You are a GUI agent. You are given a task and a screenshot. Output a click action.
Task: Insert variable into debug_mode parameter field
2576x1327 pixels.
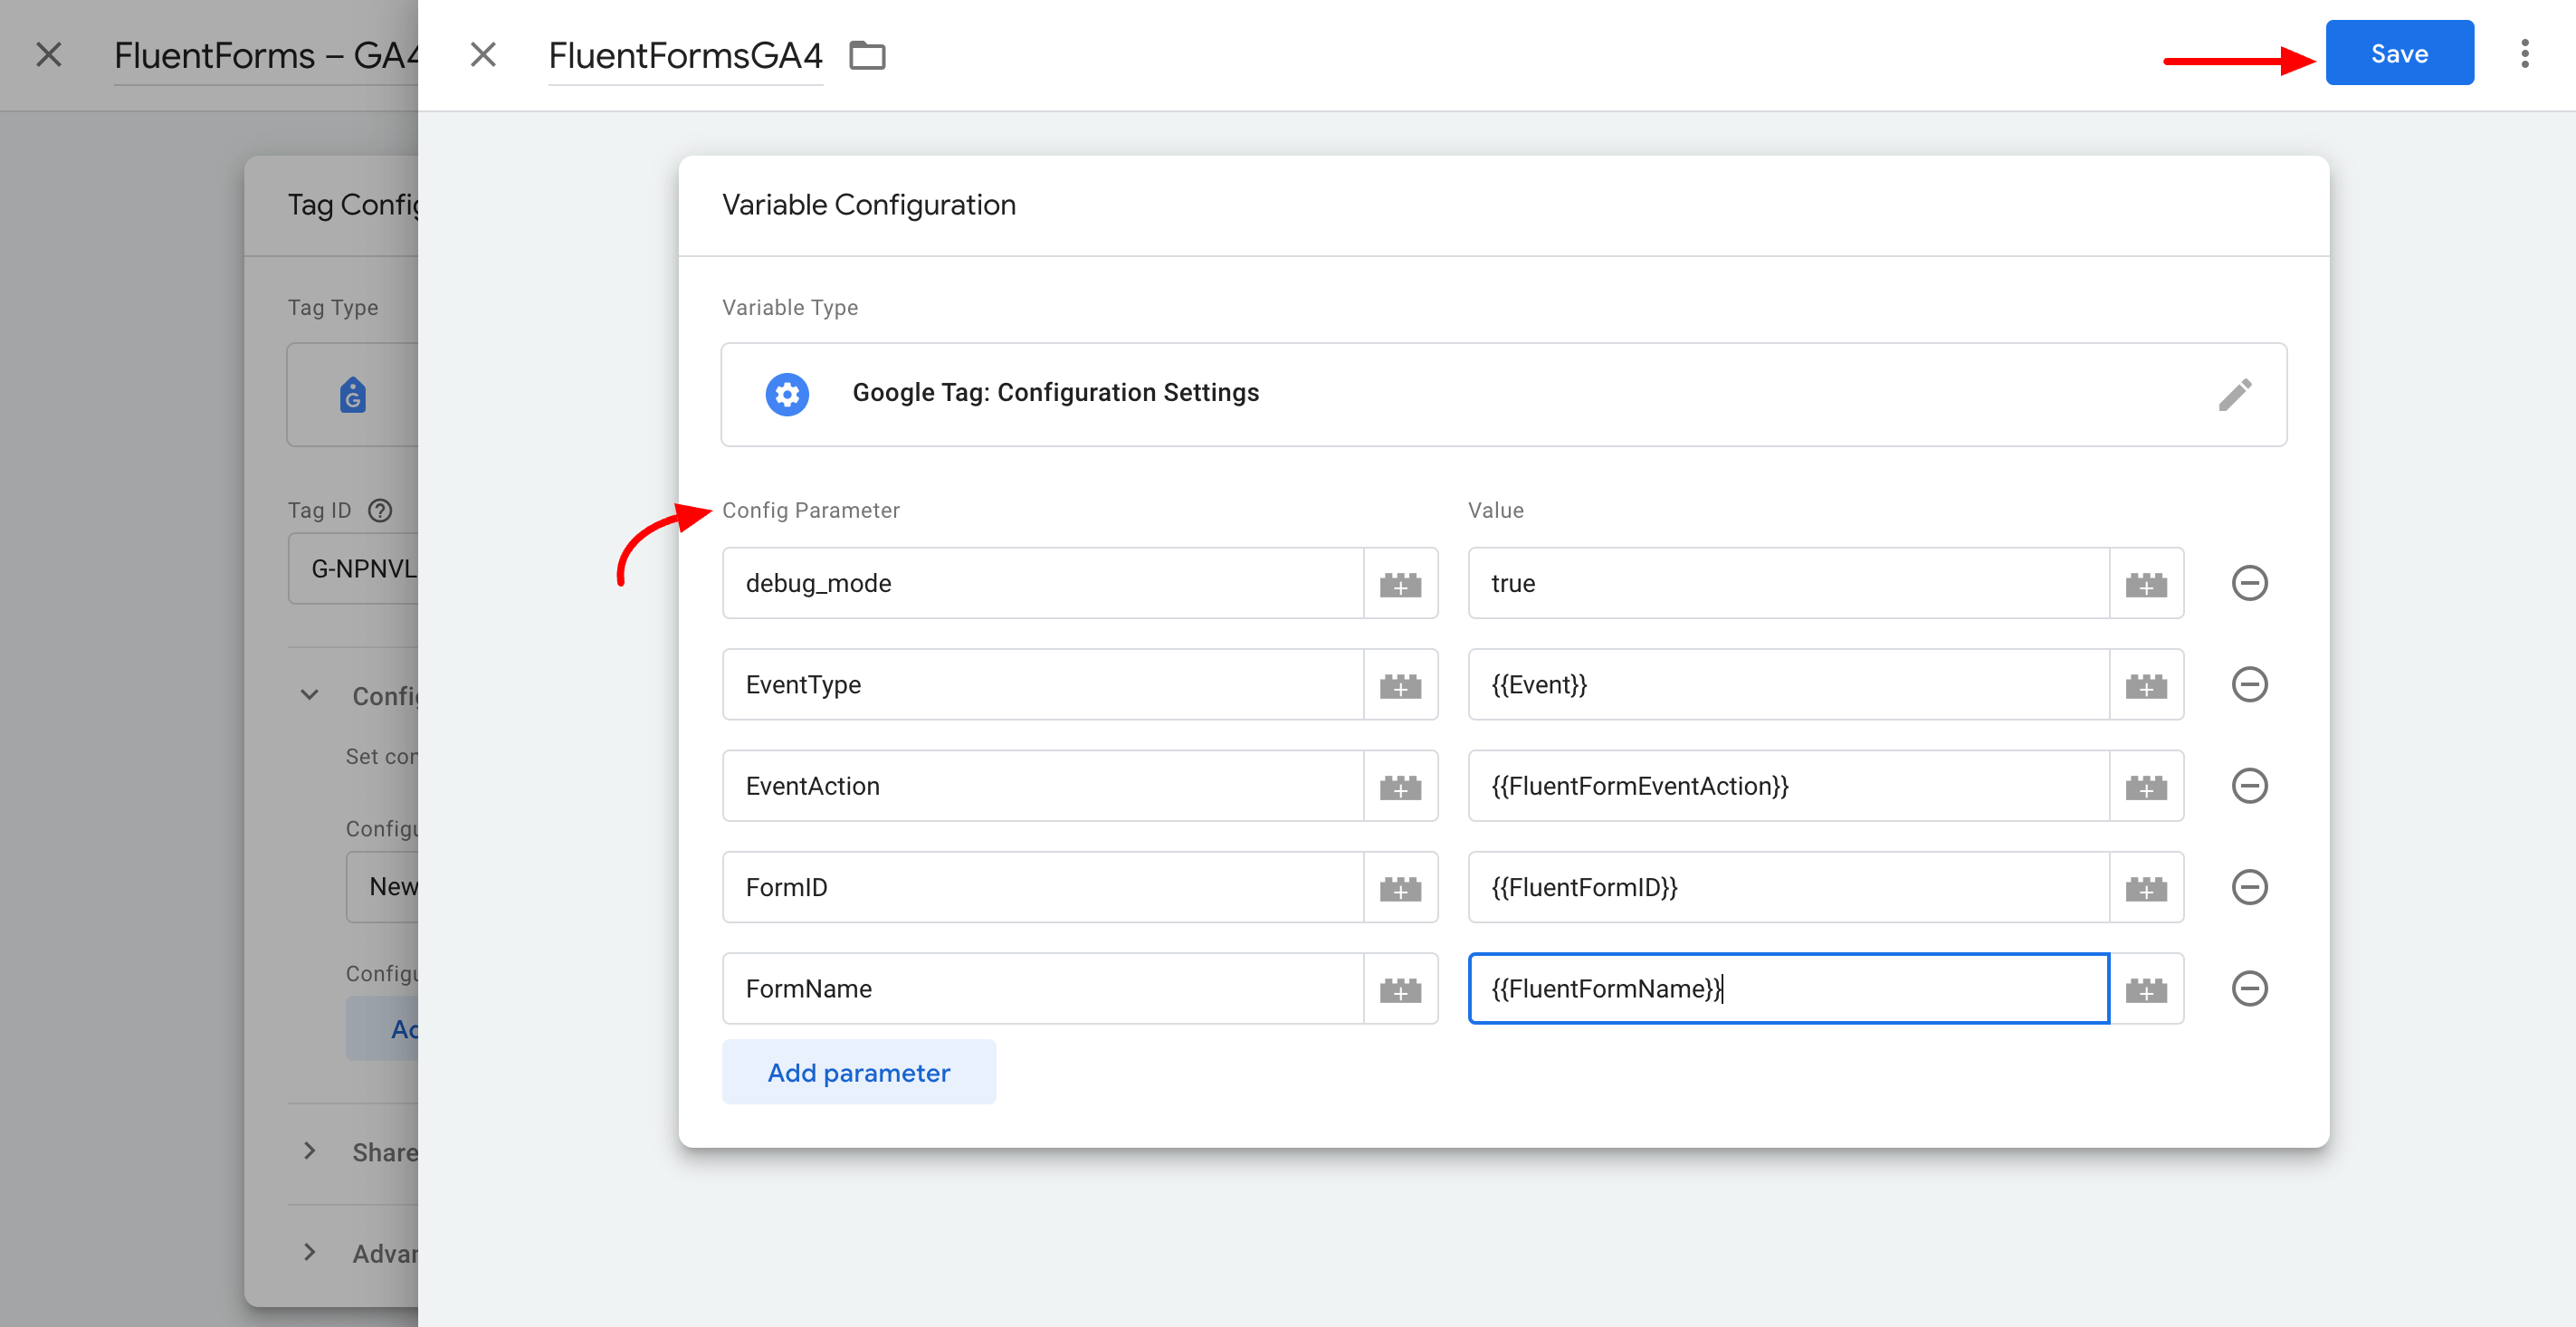click(1400, 584)
